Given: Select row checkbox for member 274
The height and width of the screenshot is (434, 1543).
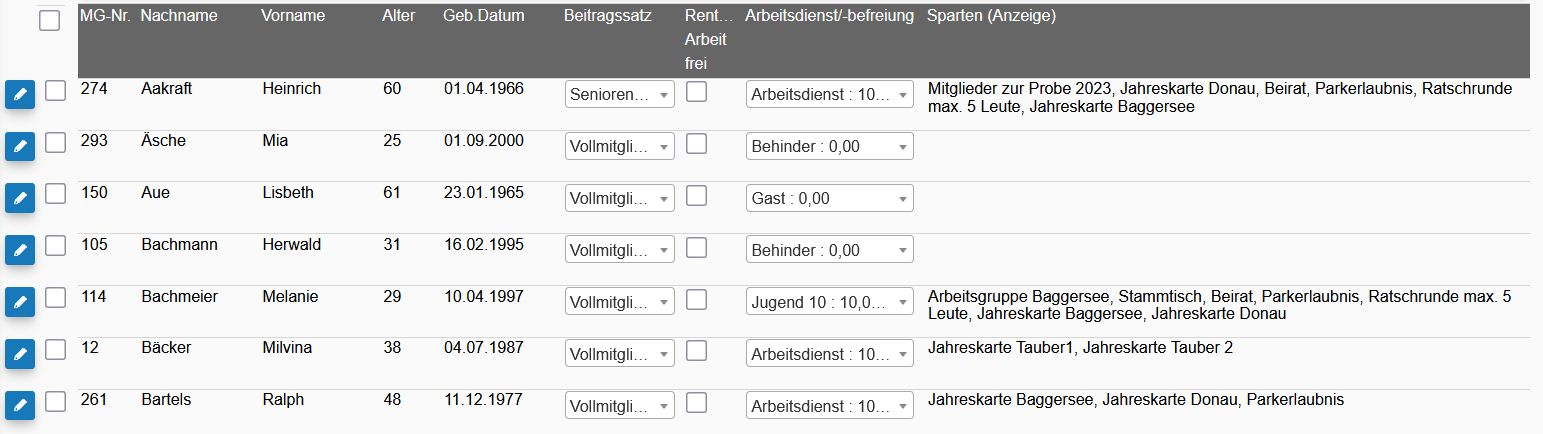Looking at the screenshot, I should coord(56,90).
